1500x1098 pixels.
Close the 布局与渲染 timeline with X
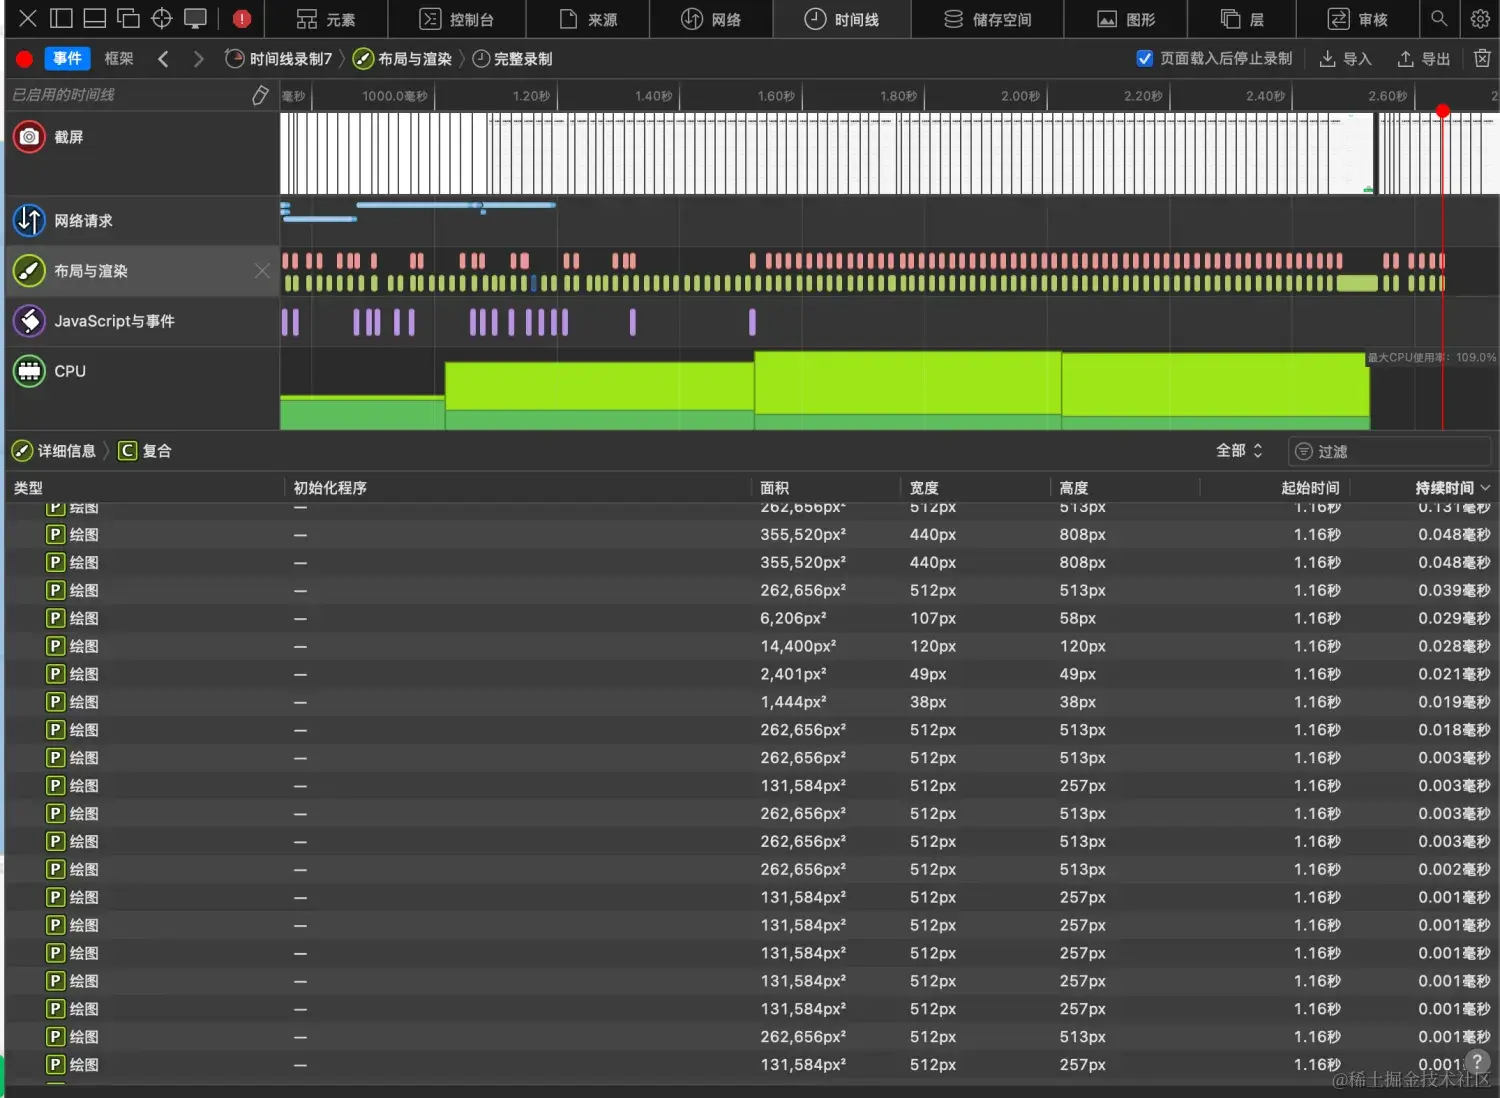click(x=262, y=271)
